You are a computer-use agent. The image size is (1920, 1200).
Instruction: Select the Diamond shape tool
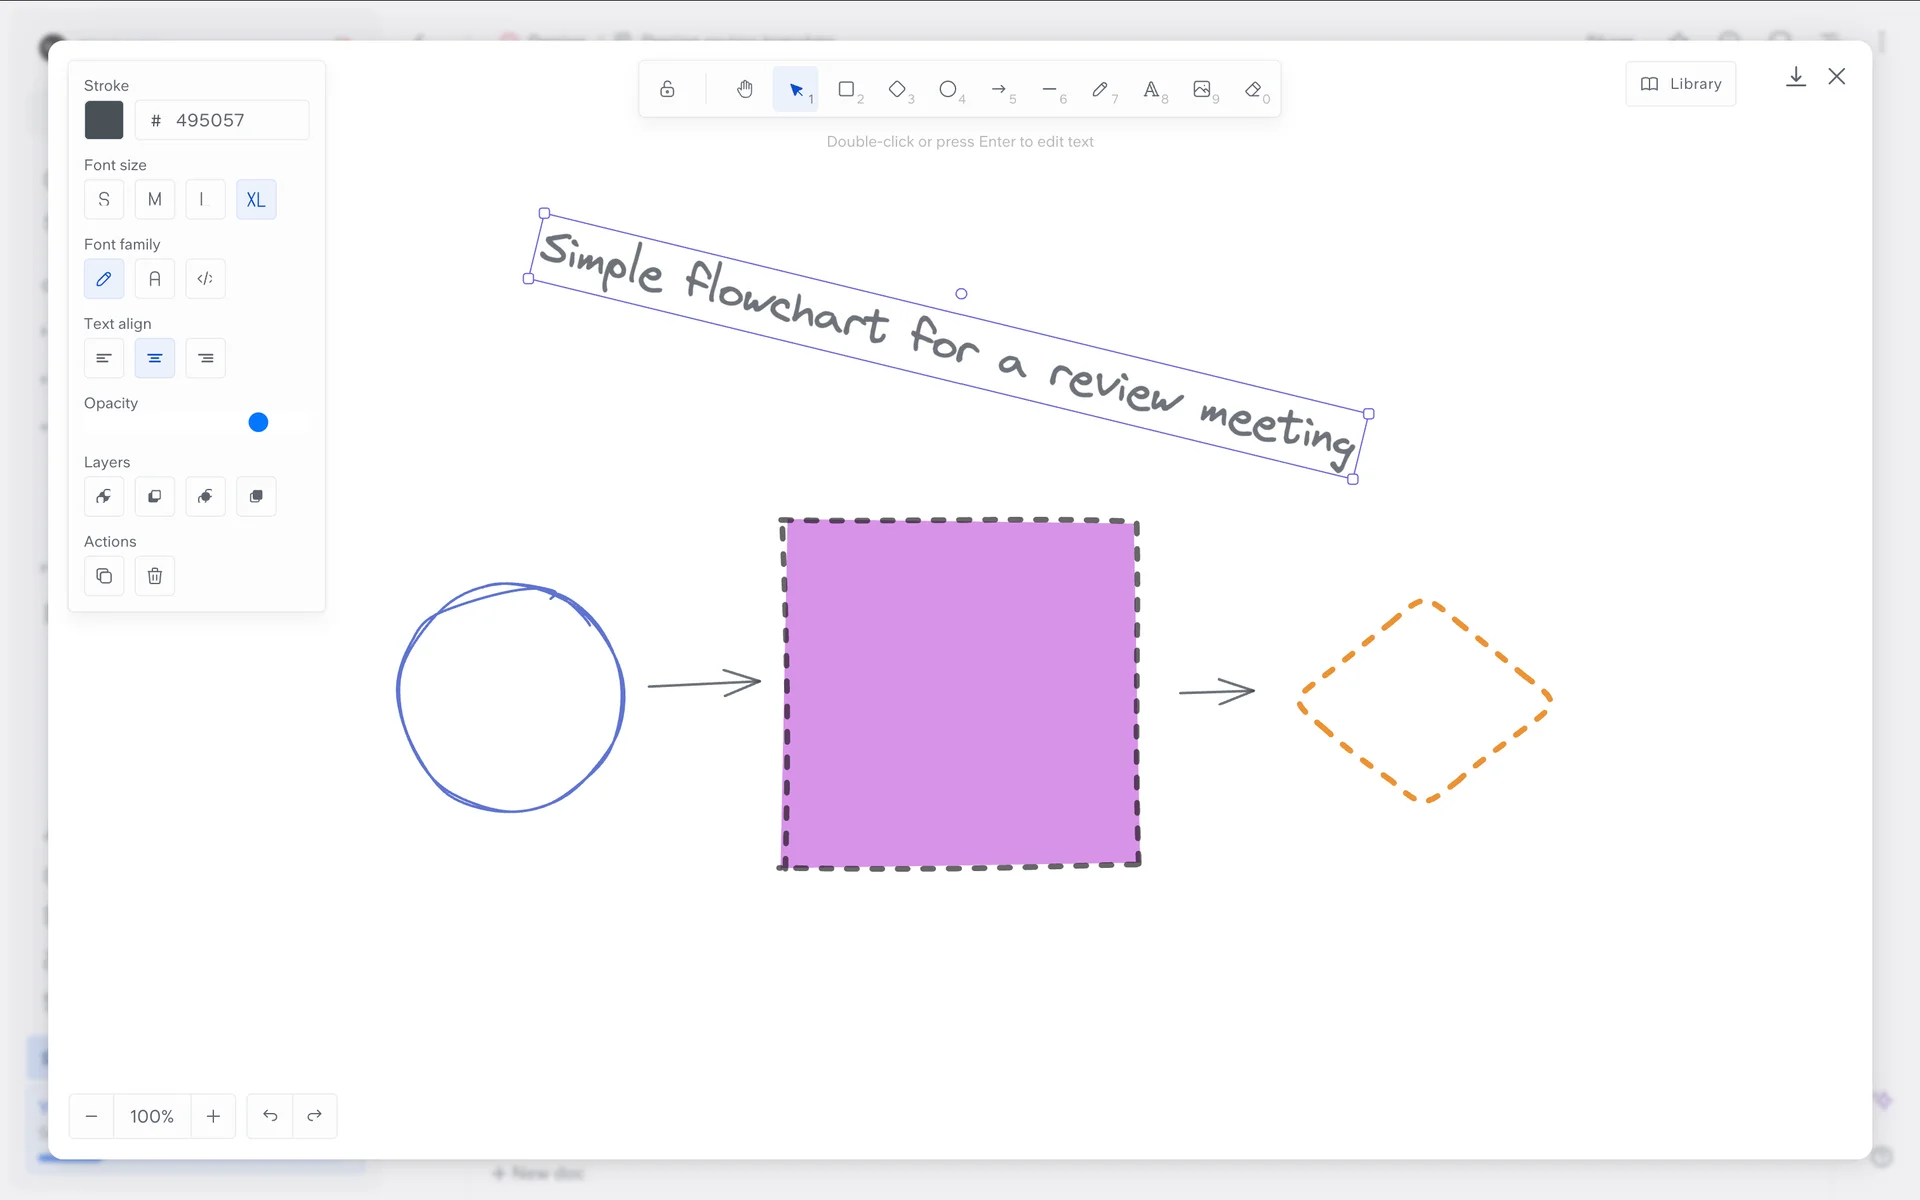click(898, 90)
